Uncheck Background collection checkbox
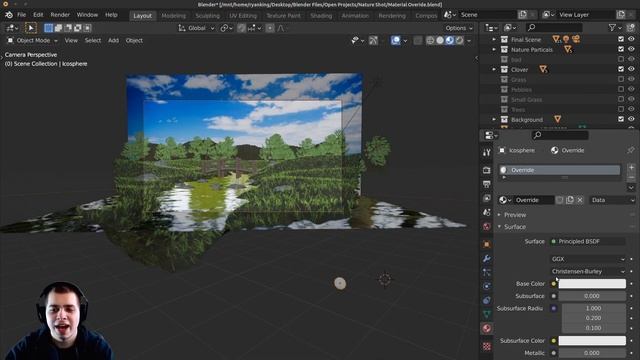 pos(621,119)
